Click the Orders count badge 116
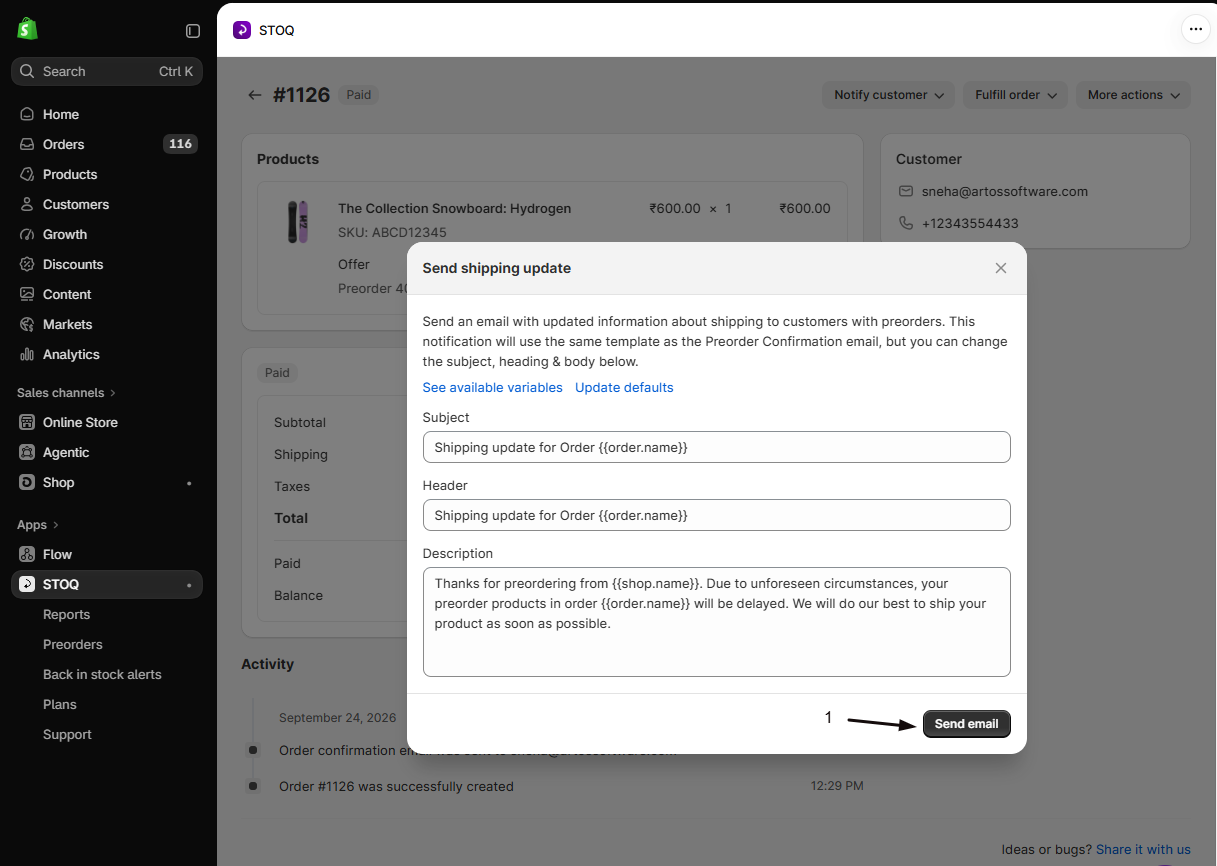This screenshot has width=1217, height=866. click(180, 144)
